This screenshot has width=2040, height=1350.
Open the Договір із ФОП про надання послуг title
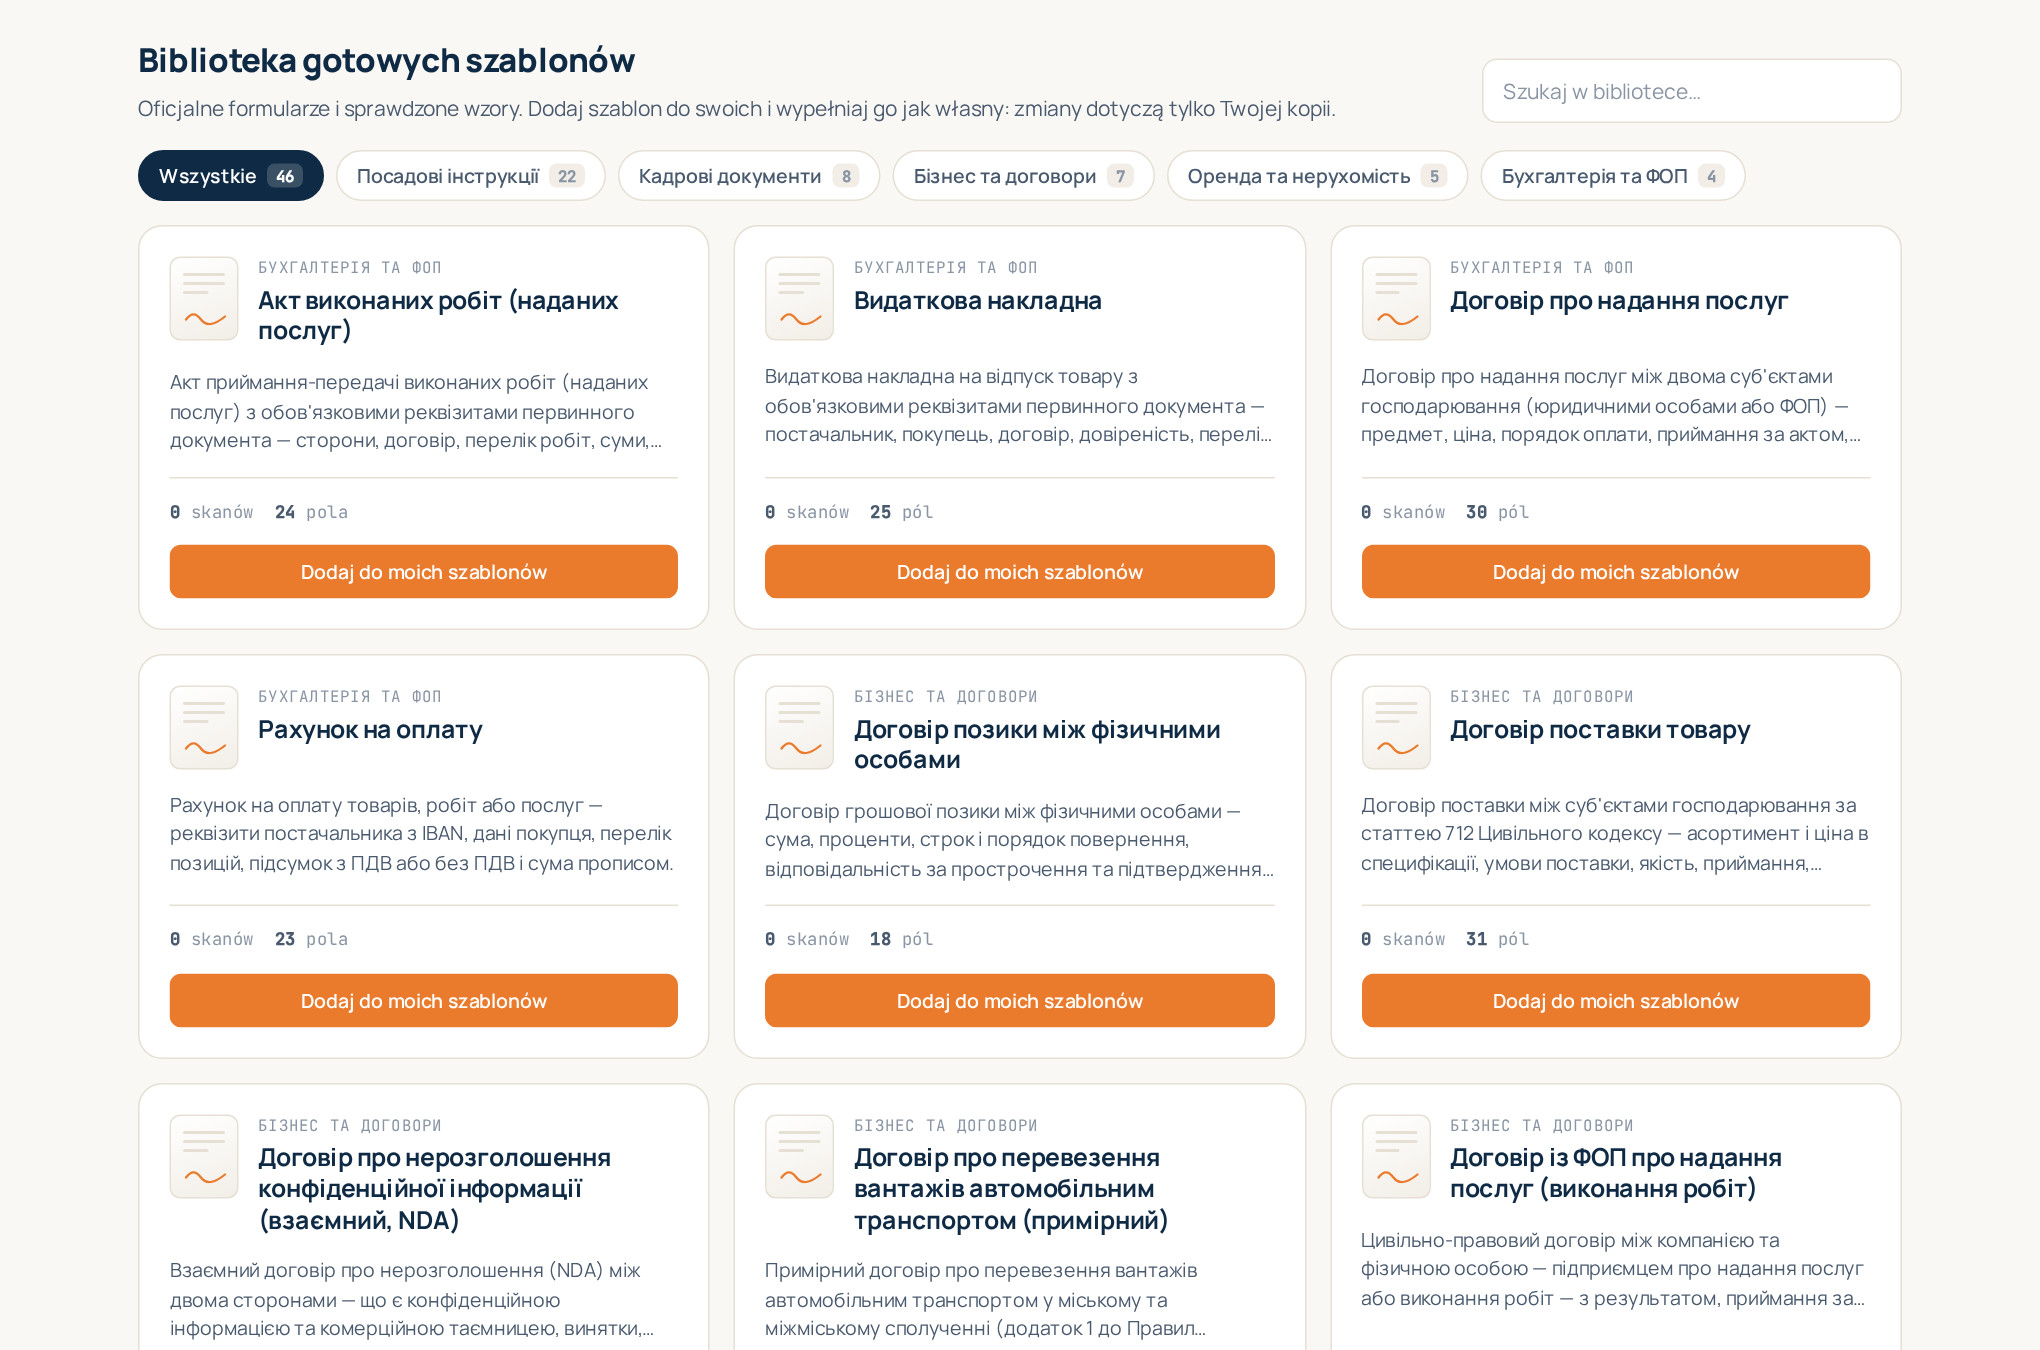pos(1616,1173)
